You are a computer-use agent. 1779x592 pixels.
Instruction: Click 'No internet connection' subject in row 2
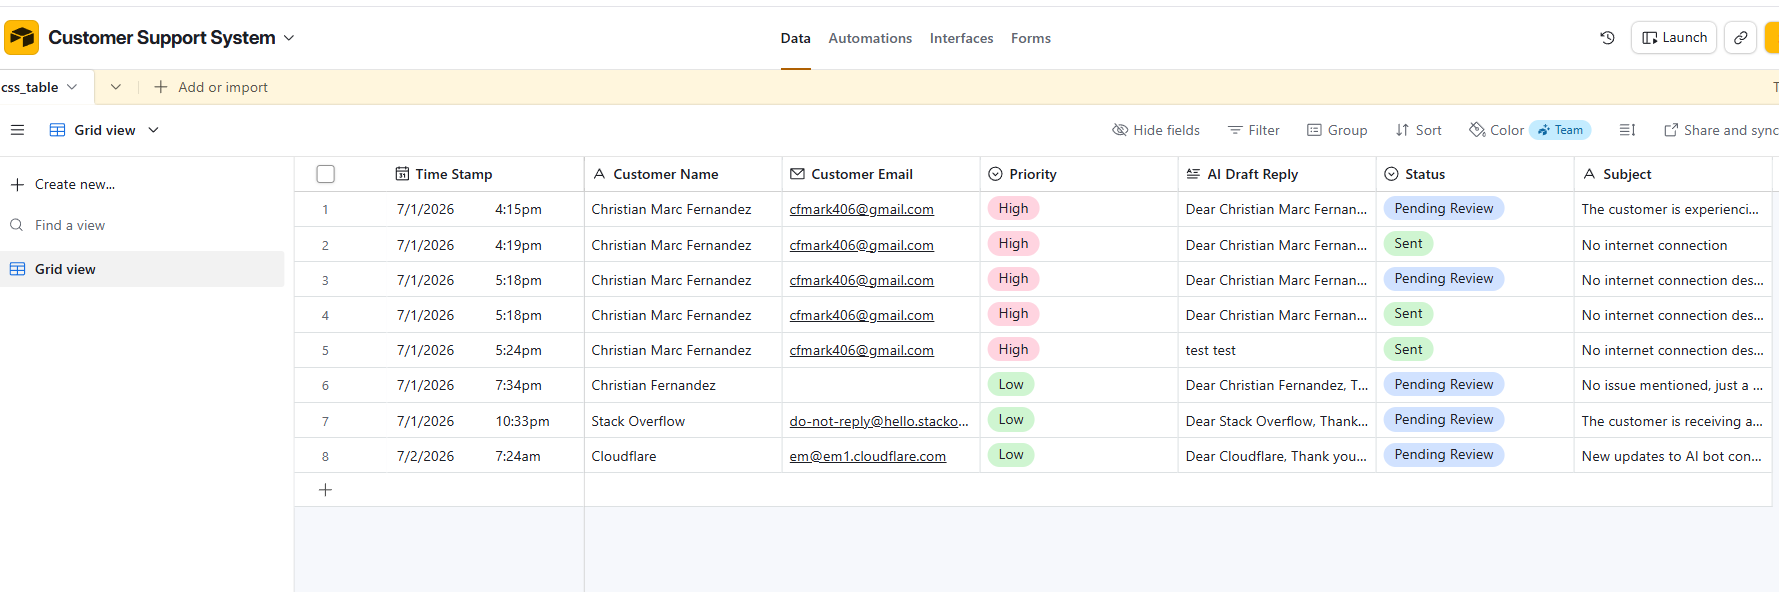(x=1654, y=245)
